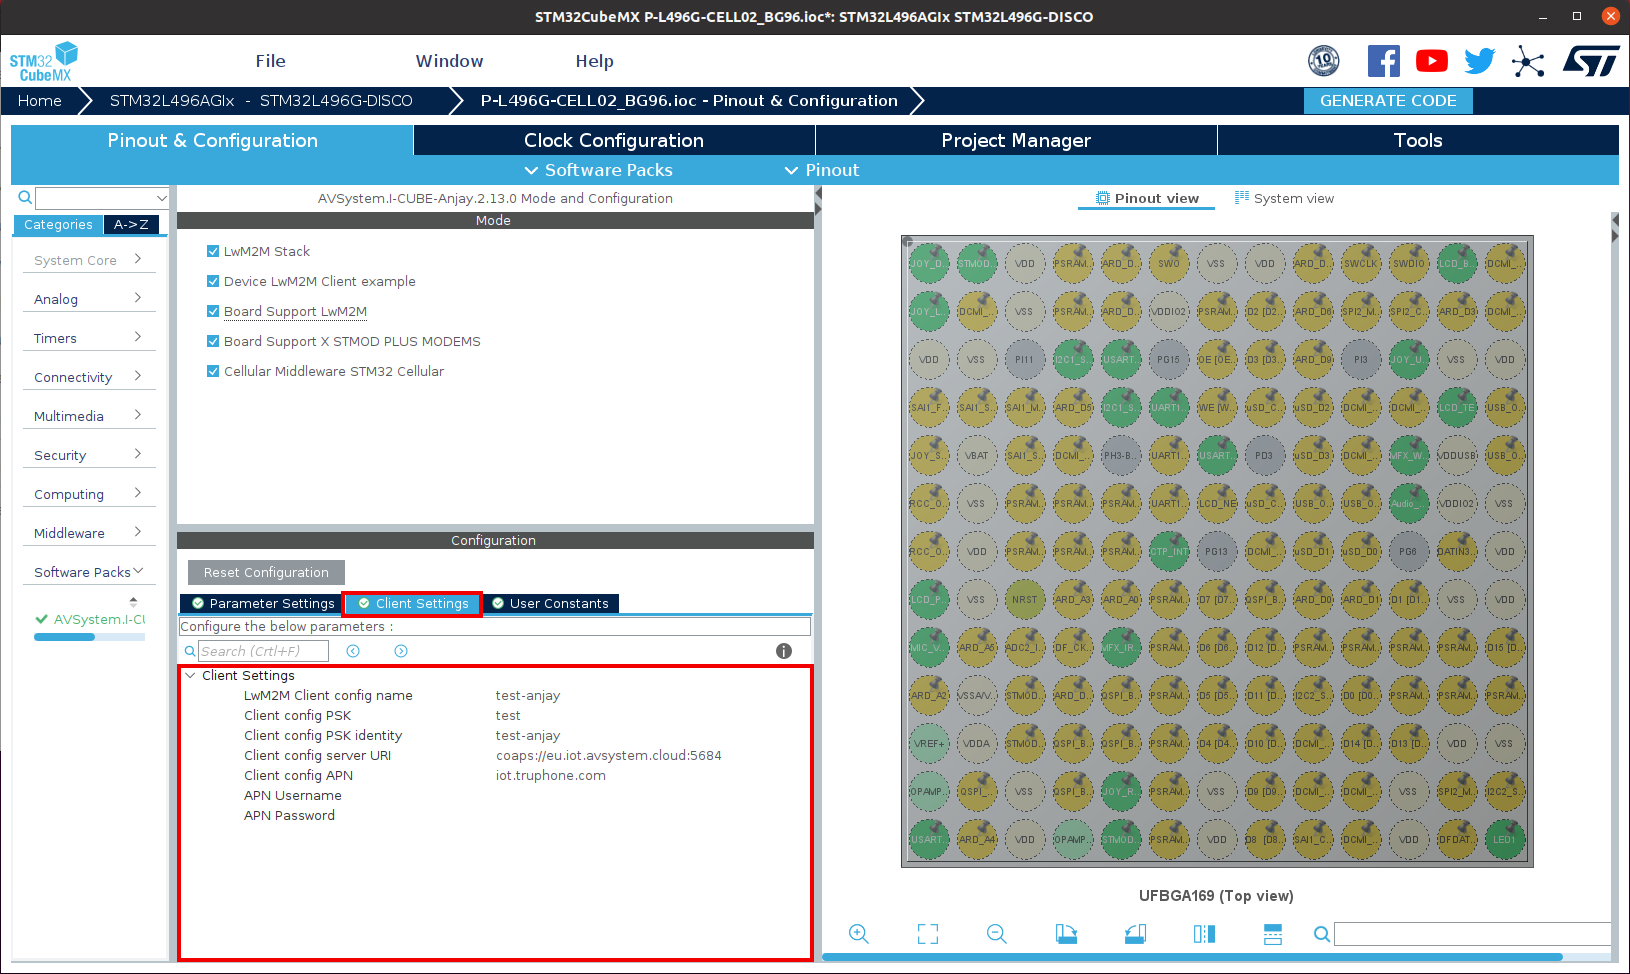Image resolution: width=1630 pixels, height=974 pixels.
Task: Select the VBAT pin on the chip
Action: pyautogui.click(x=977, y=456)
